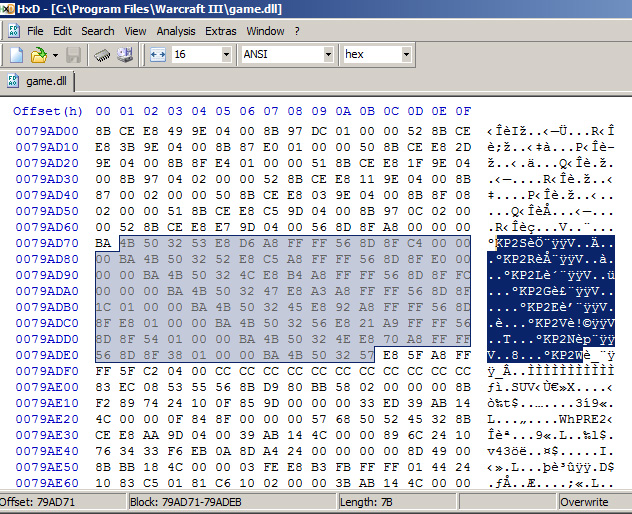Click byte BA at row 0079AD70
The width and height of the screenshot is (632, 514).
[103, 243]
